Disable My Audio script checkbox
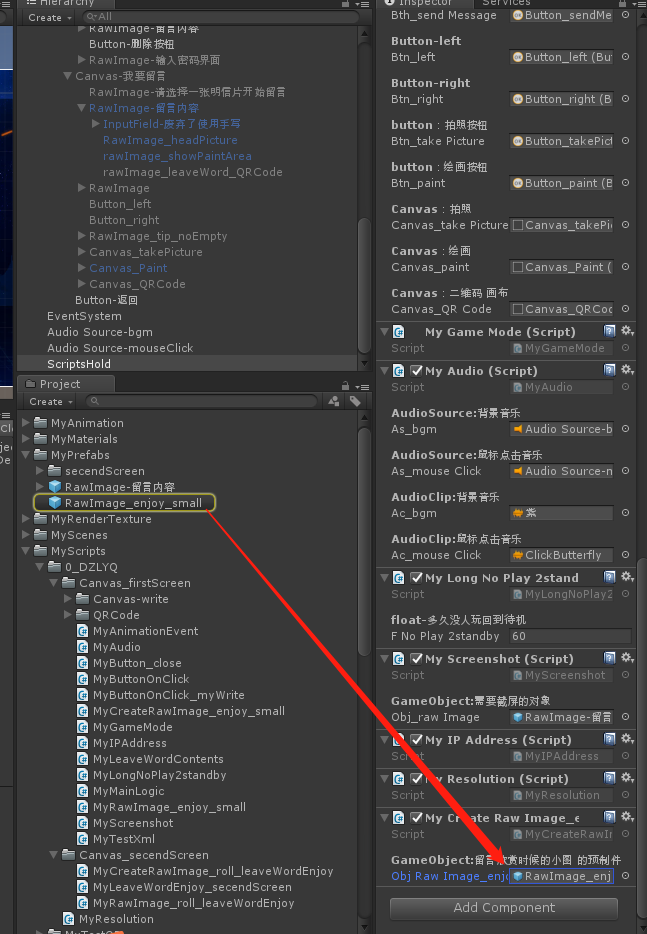This screenshot has height=934, width=647. [416, 371]
